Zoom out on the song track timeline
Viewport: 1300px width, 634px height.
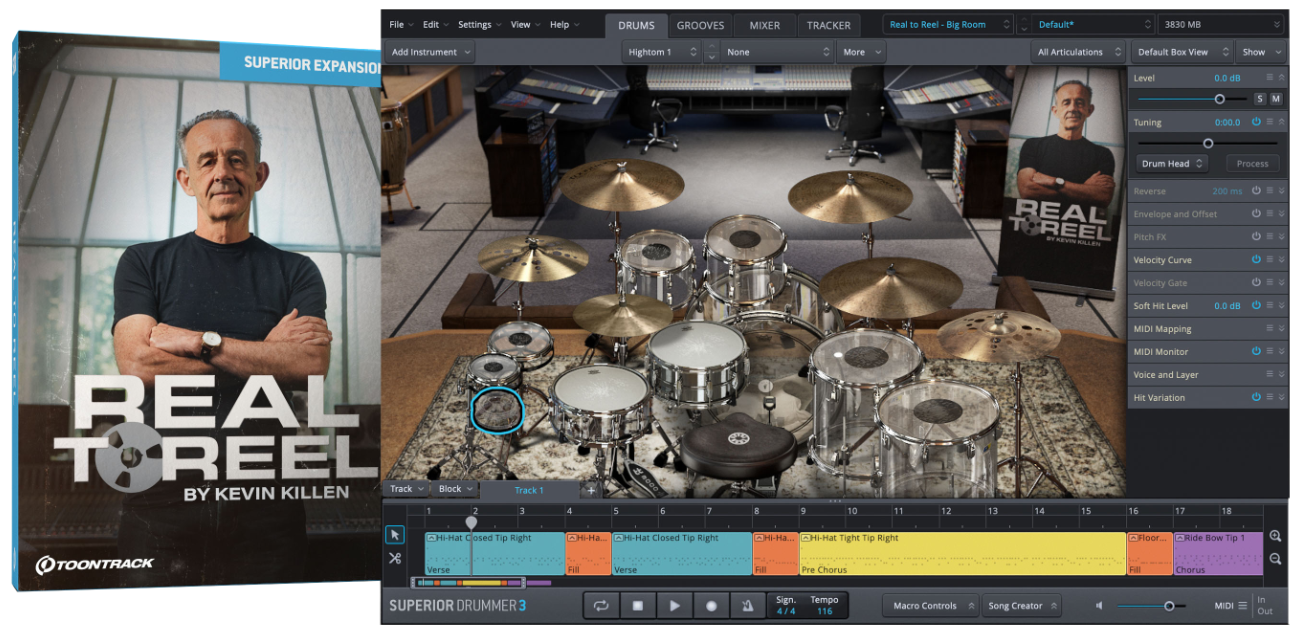click(1275, 559)
